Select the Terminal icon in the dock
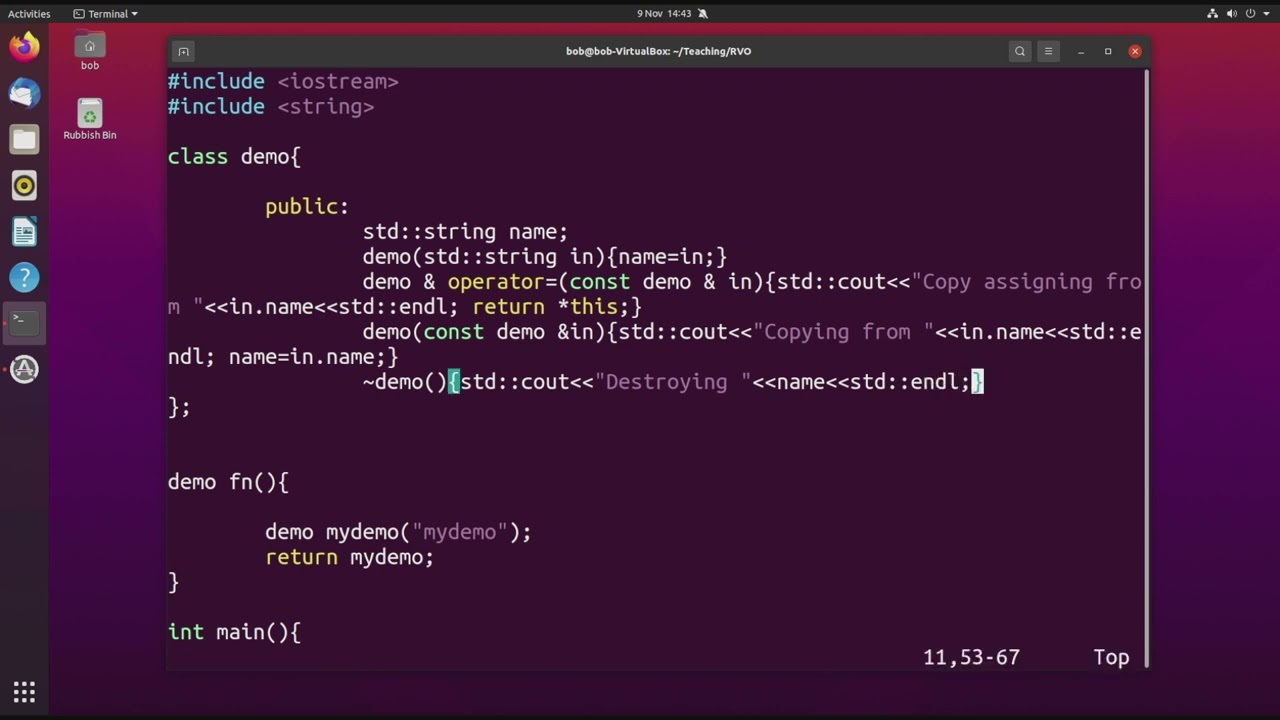Viewport: 1280px width, 720px height. point(24,323)
